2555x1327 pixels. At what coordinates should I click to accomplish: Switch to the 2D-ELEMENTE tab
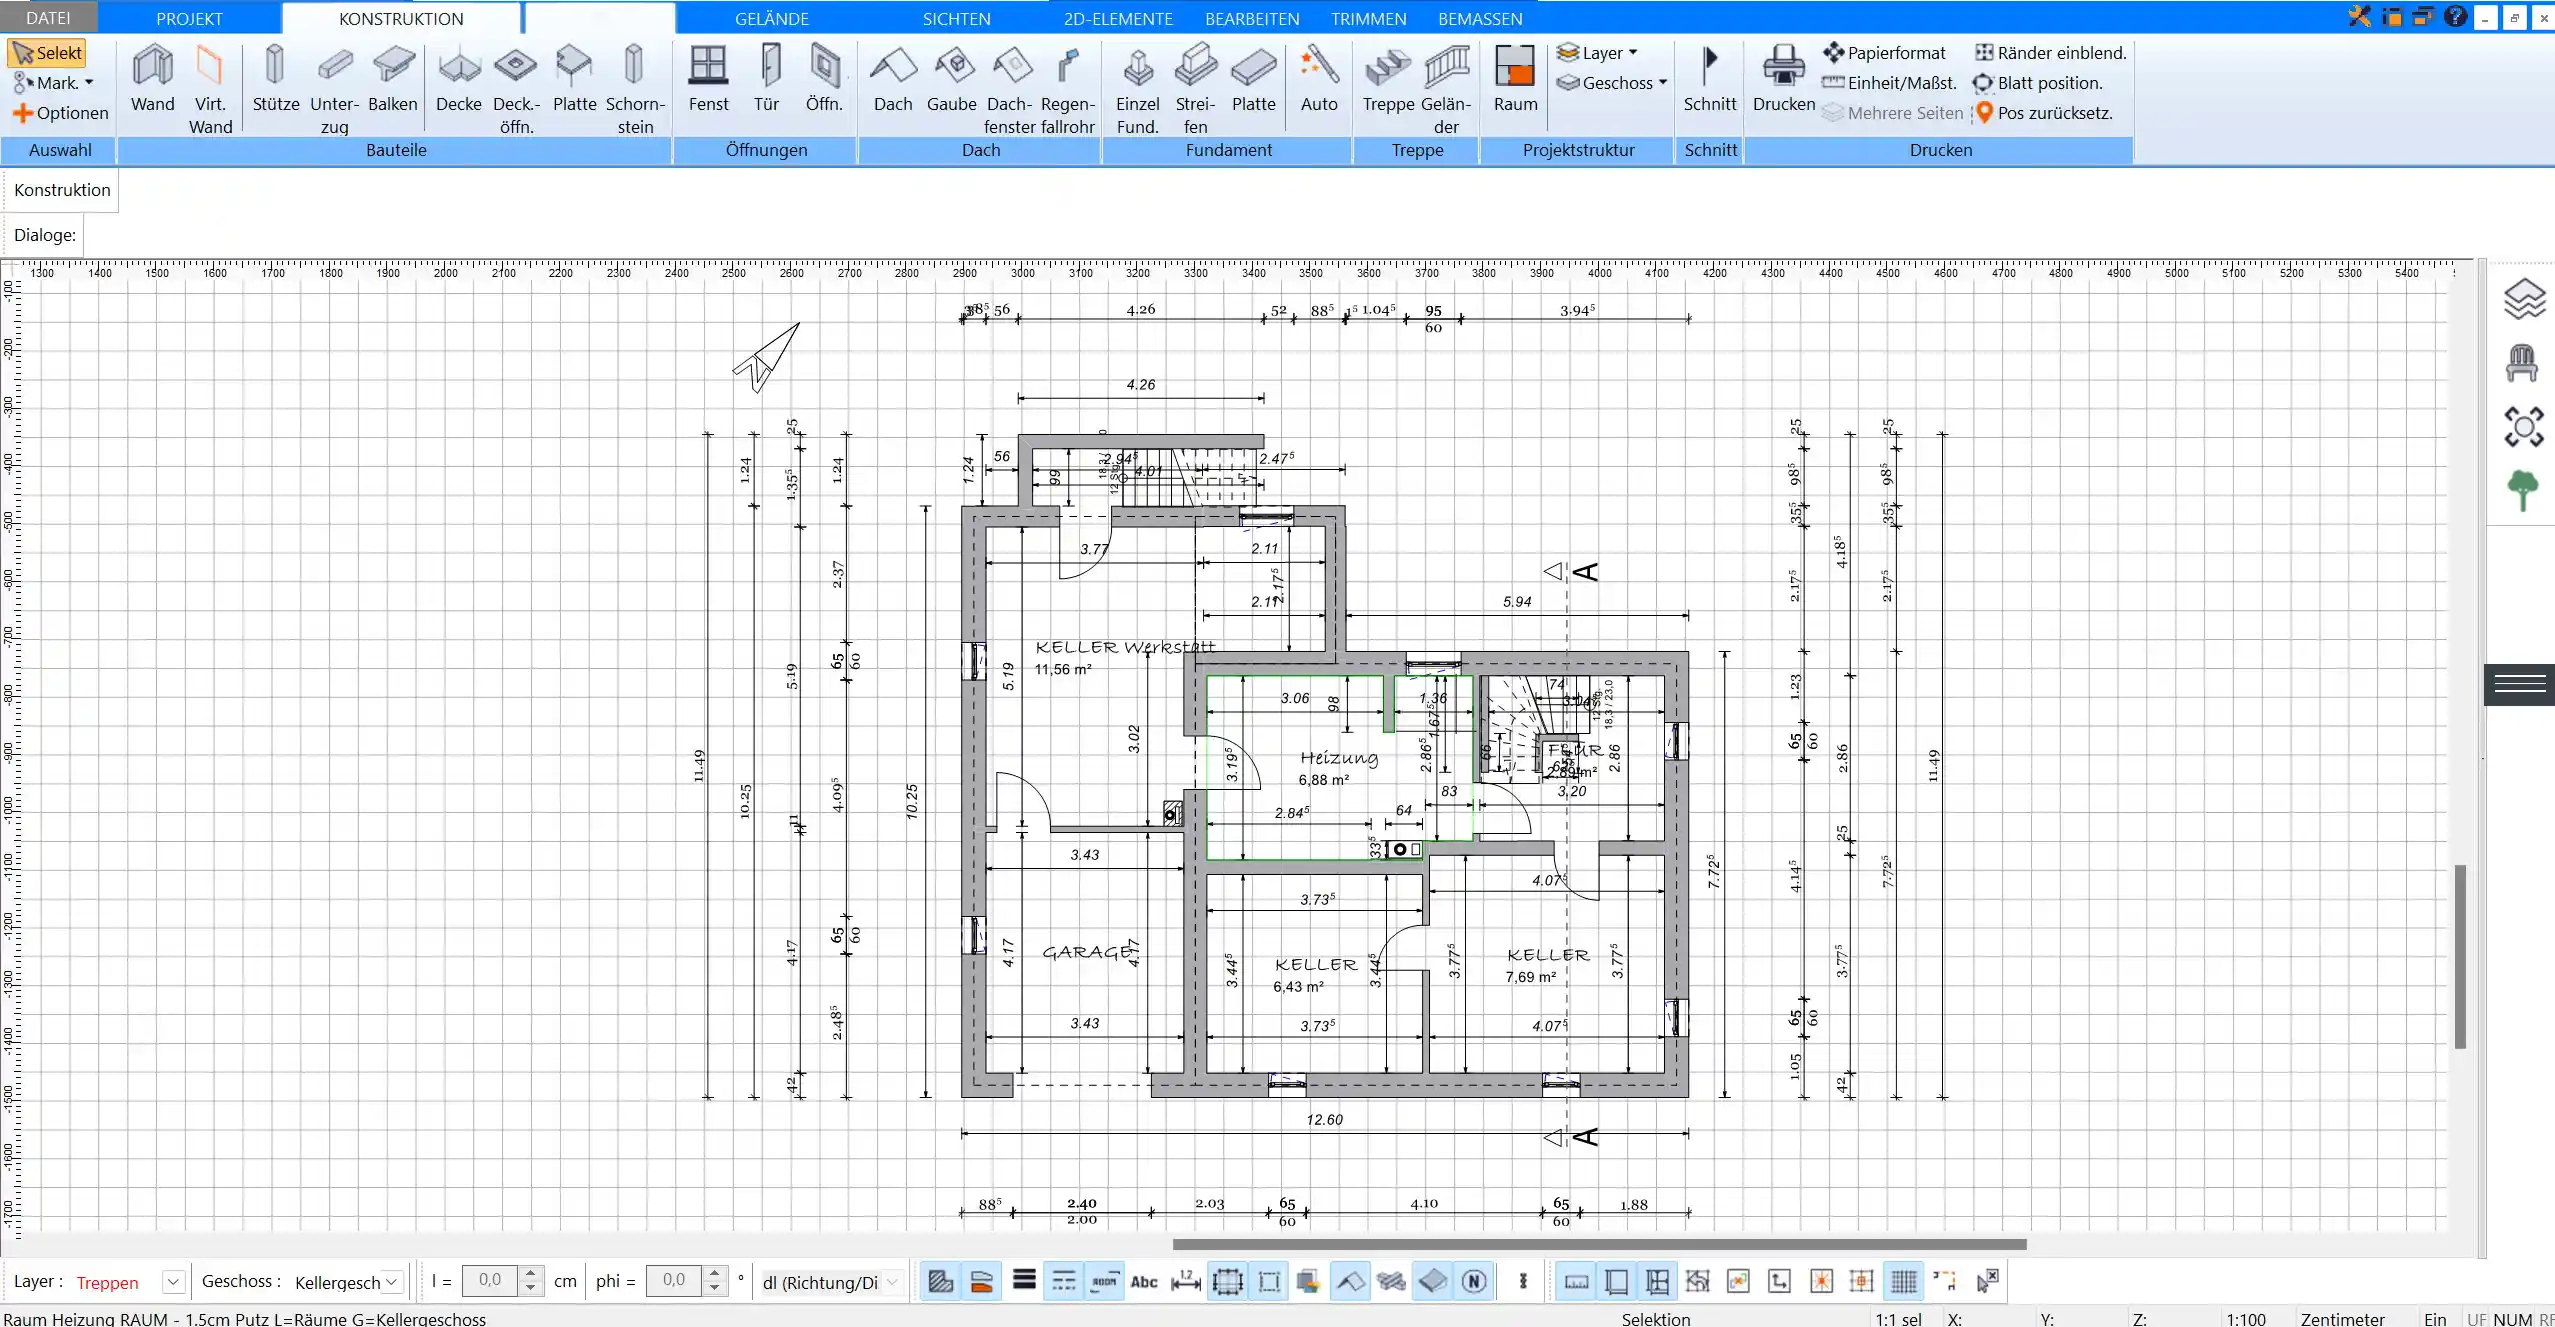pos(1118,18)
